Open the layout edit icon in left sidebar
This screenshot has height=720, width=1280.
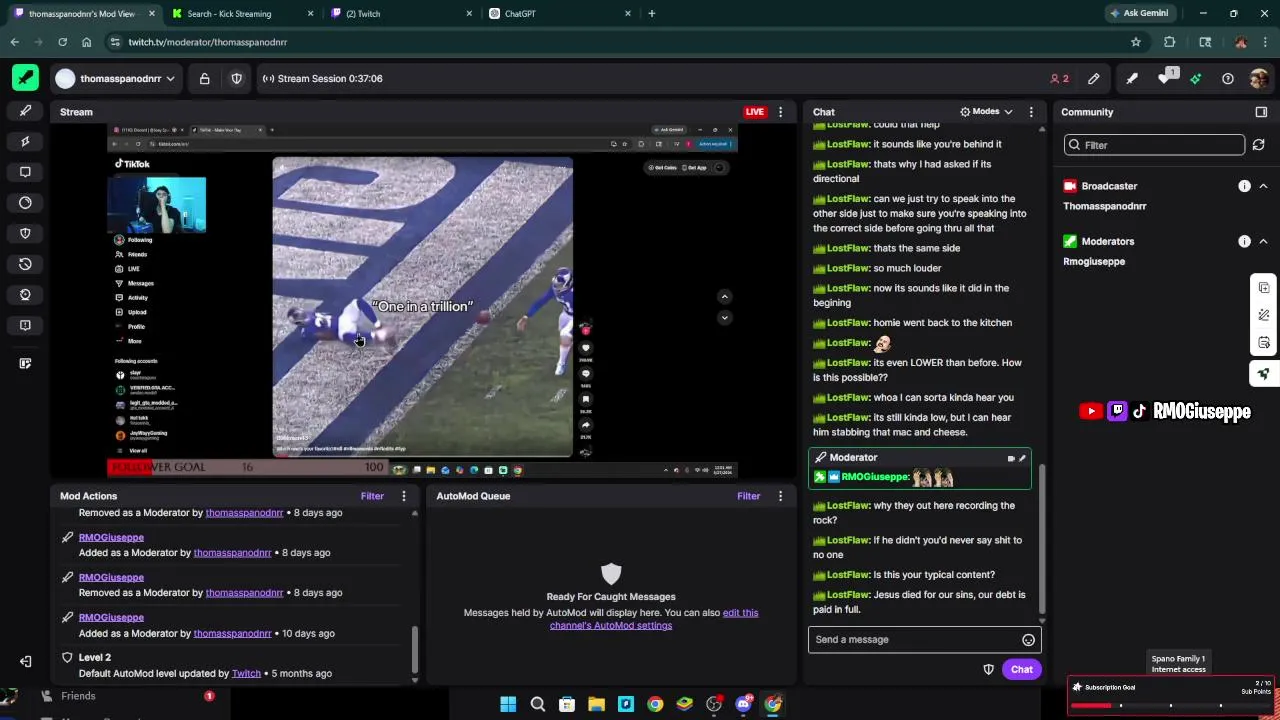point(25,363)
